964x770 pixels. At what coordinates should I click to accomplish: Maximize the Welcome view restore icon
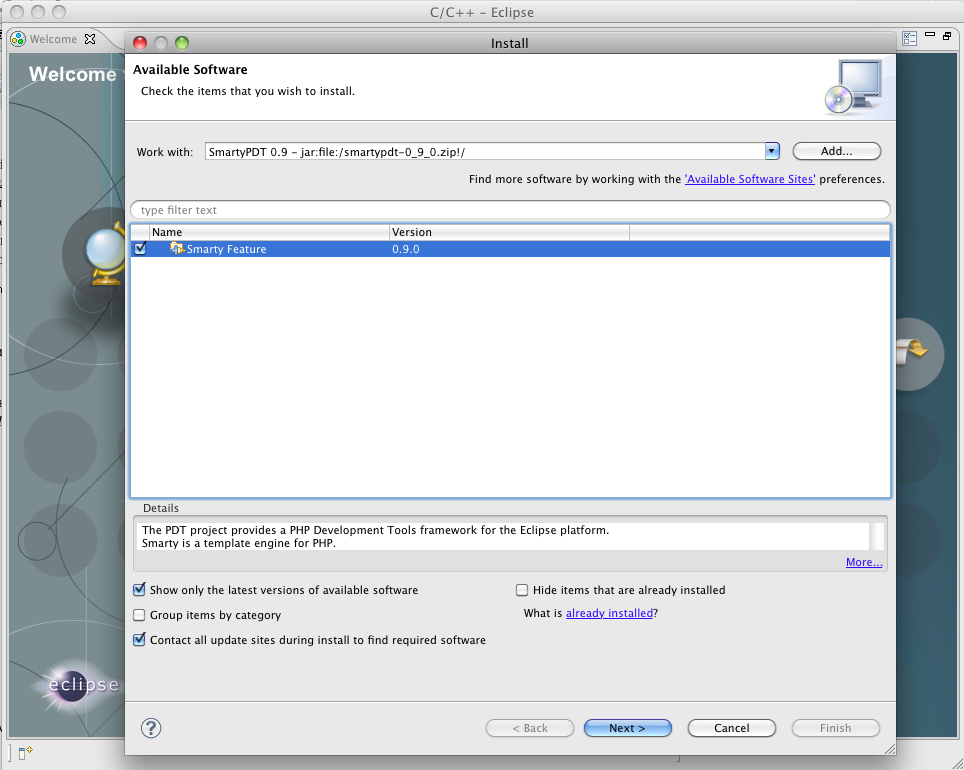click(947, 36)
